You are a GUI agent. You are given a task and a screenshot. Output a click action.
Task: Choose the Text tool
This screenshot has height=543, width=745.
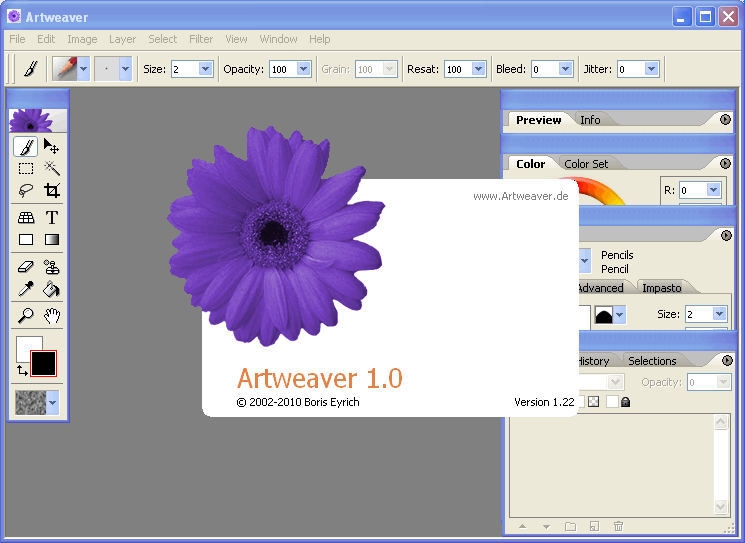pos(51,218)
